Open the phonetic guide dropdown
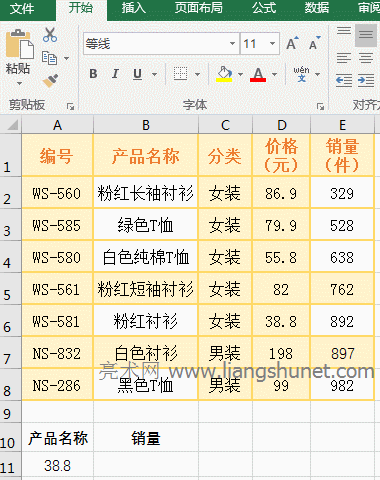380x480 pixels. [317, 74]
